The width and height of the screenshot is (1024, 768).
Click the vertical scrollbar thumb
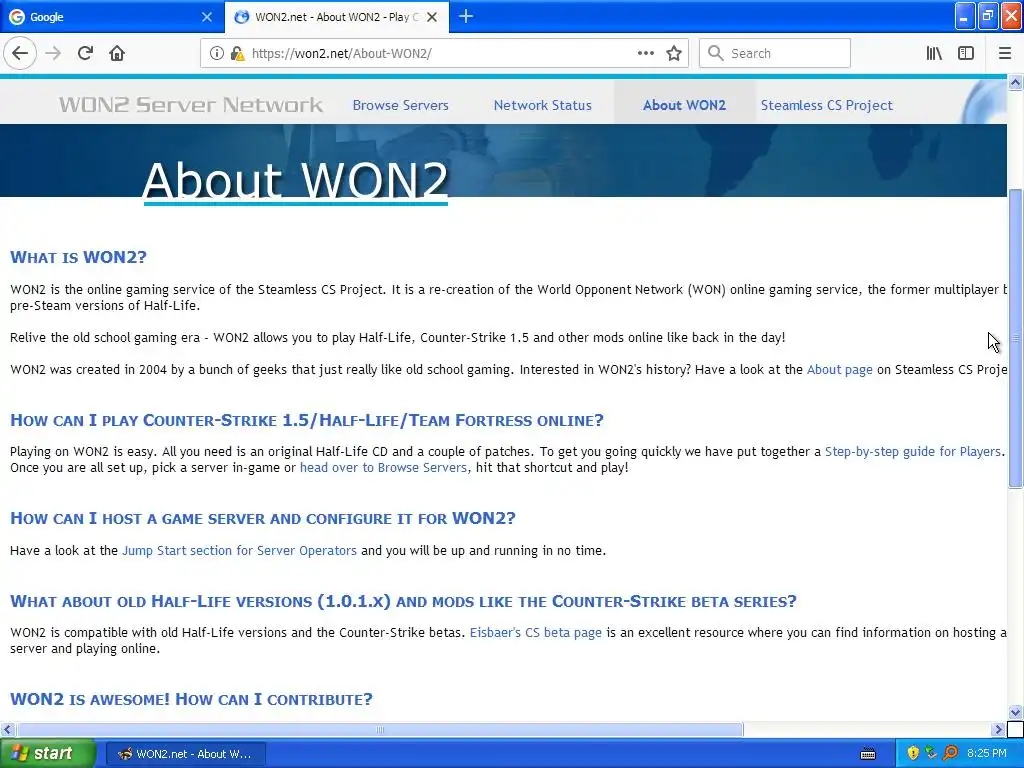tap(1015, 338)
